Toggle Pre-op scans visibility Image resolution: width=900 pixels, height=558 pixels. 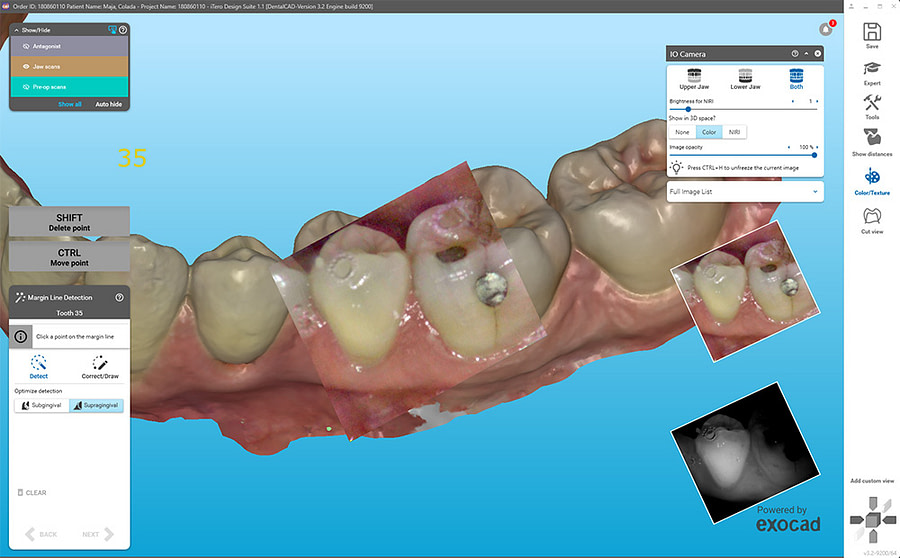coord(26,86)
